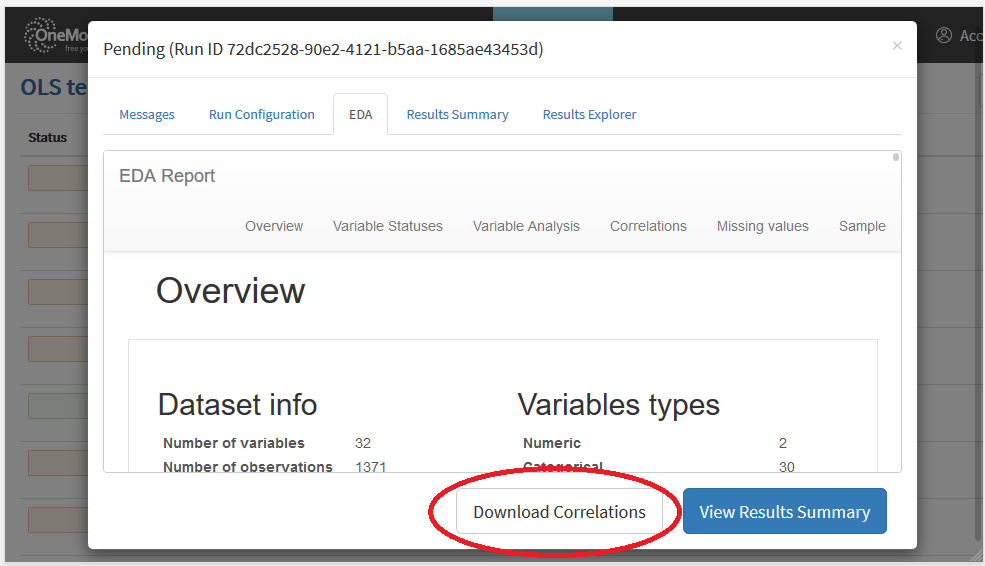
Task: Navigate to Variable Statuses section
Action: (x=388, y=226)
